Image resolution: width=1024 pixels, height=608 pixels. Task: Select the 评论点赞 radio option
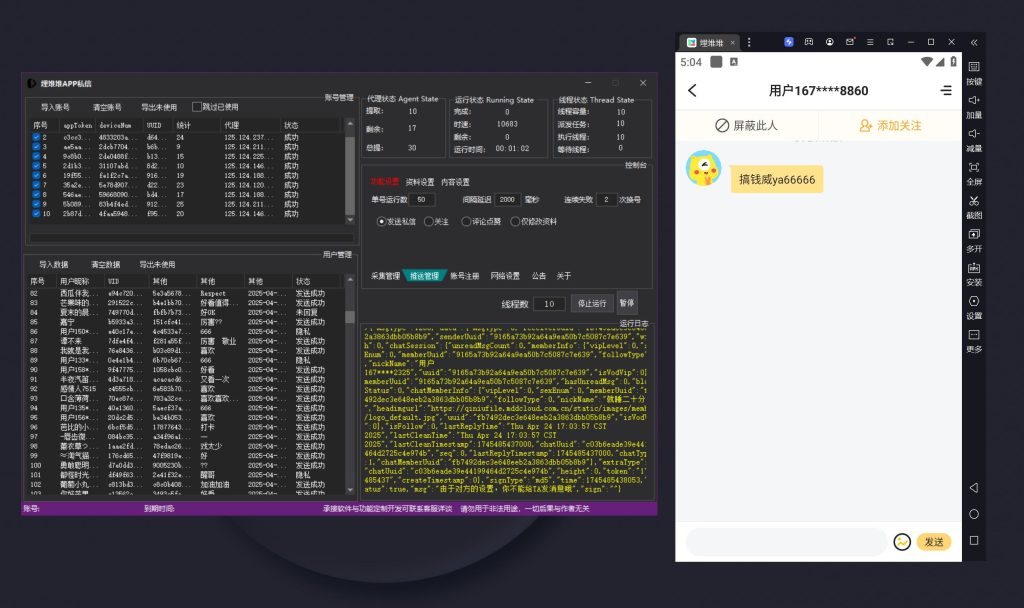click(x=466, y=222)
